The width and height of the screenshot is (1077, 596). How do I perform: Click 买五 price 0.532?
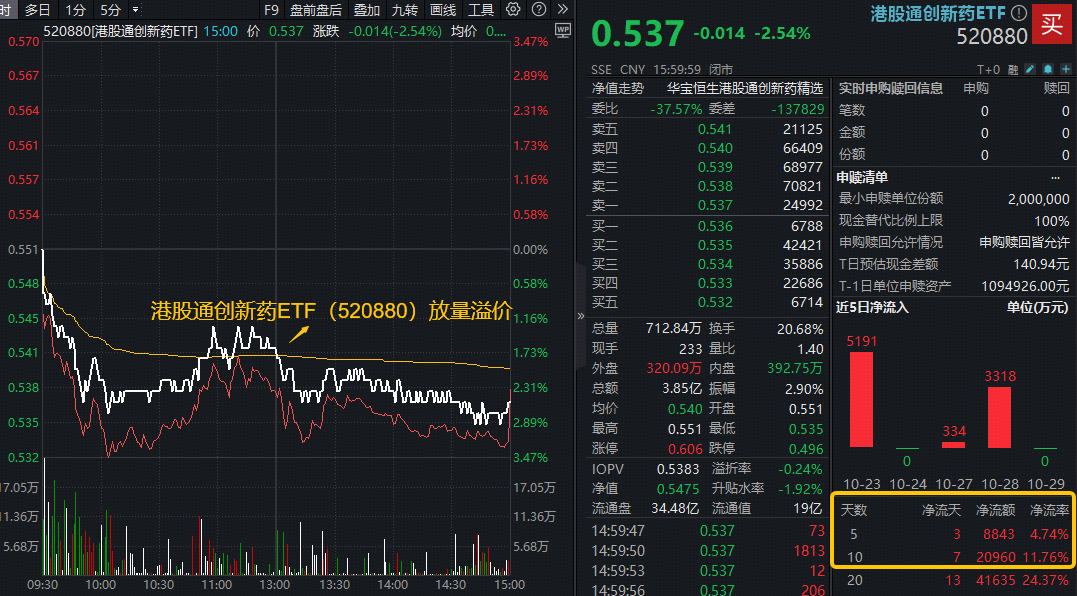(x=715, y=302)
